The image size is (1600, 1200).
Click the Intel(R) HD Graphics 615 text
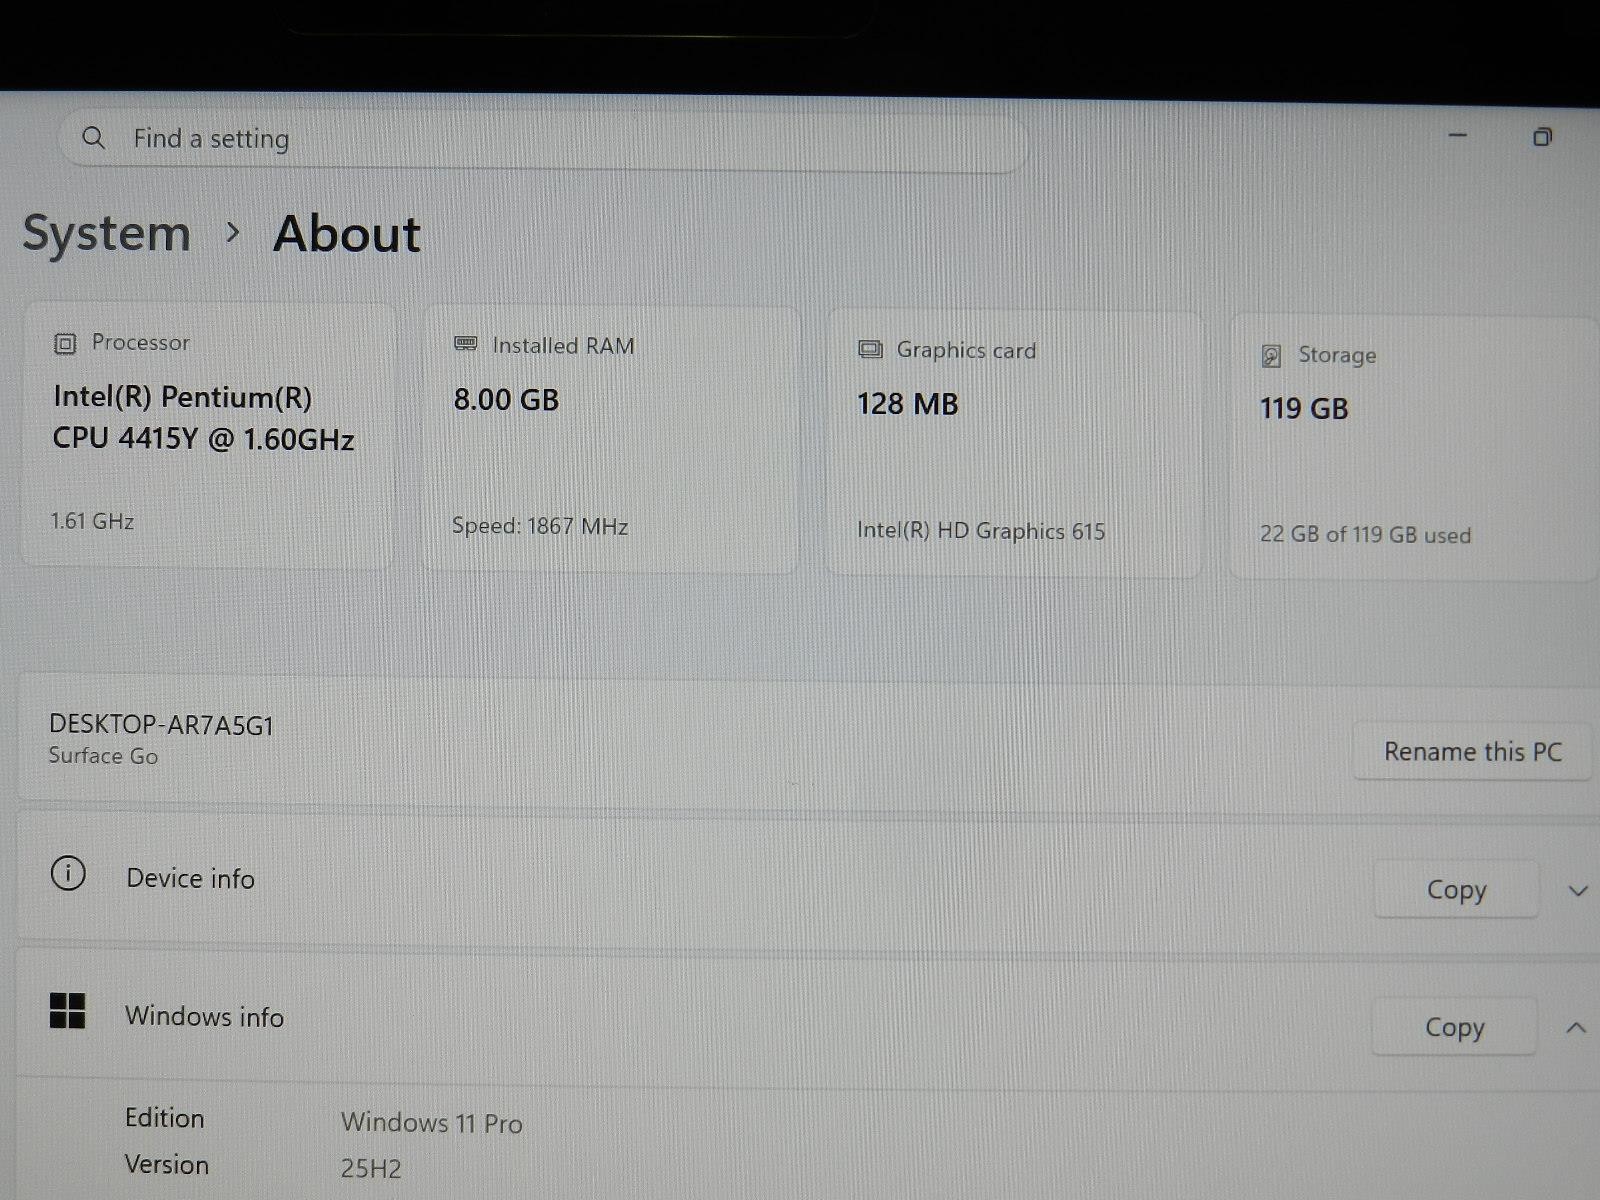[981, 531]
